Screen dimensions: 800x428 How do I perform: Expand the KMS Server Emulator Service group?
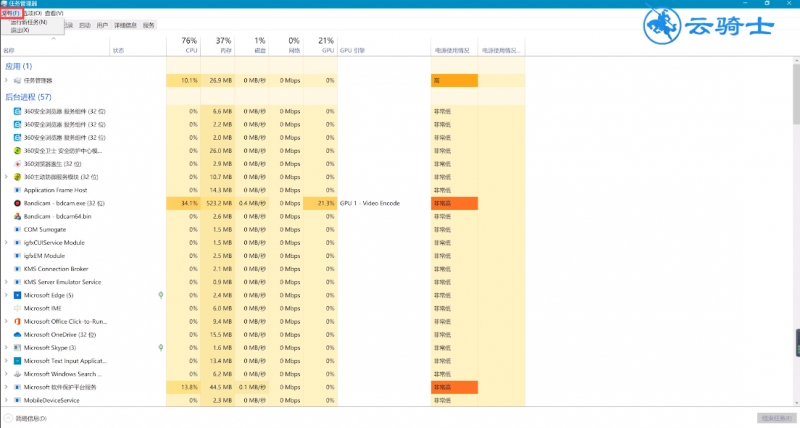(x=6, y=282)
